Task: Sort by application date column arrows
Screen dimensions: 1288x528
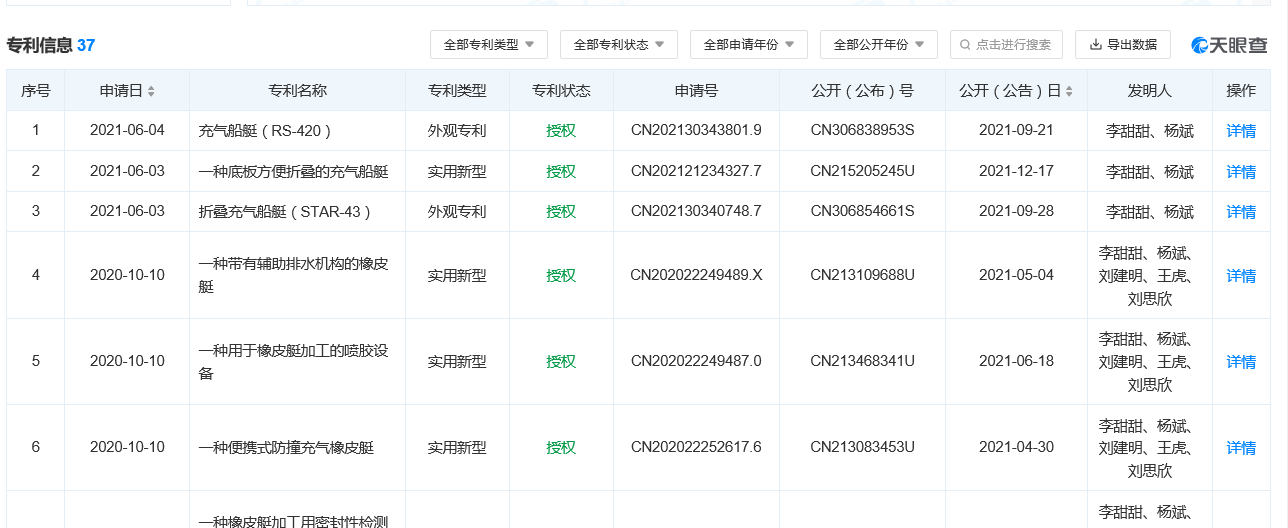Action: [151, 91]
